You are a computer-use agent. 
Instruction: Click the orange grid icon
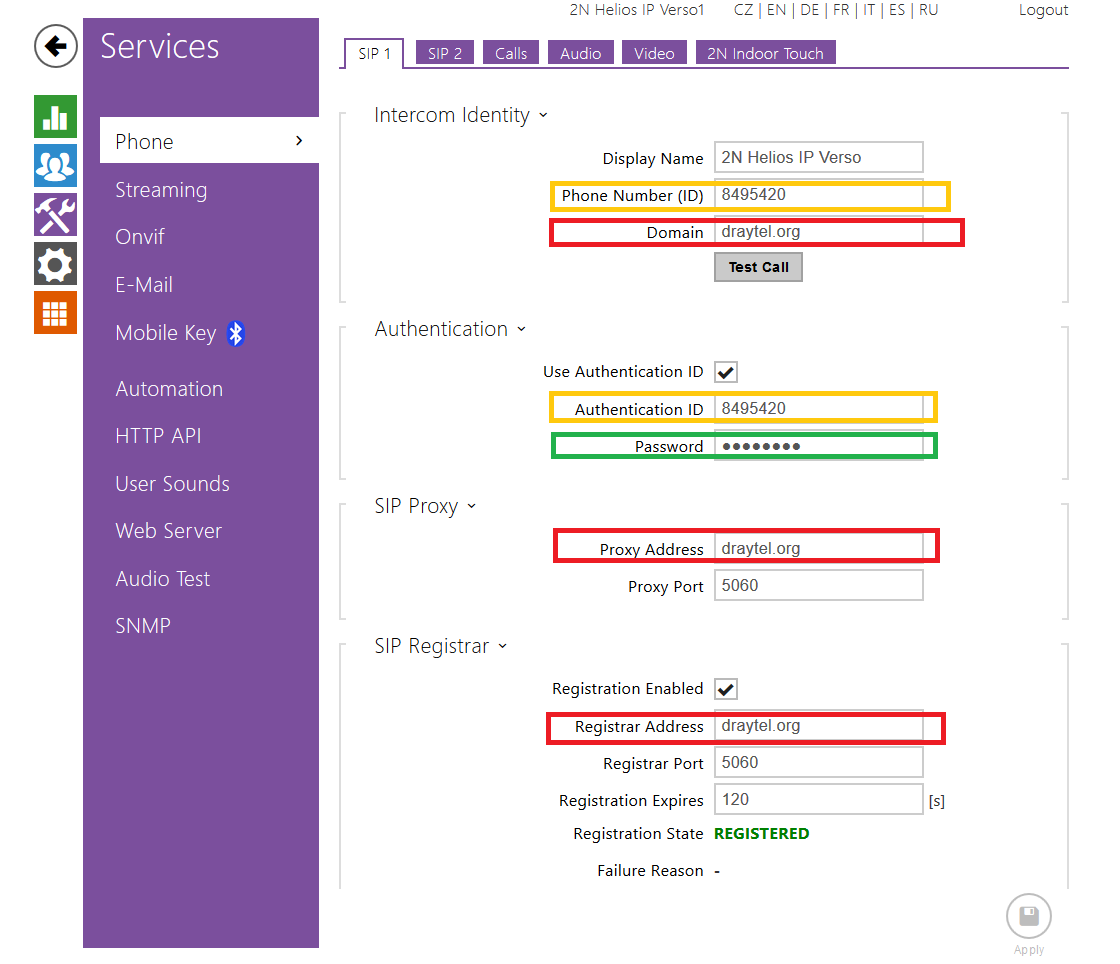point(55,313)
